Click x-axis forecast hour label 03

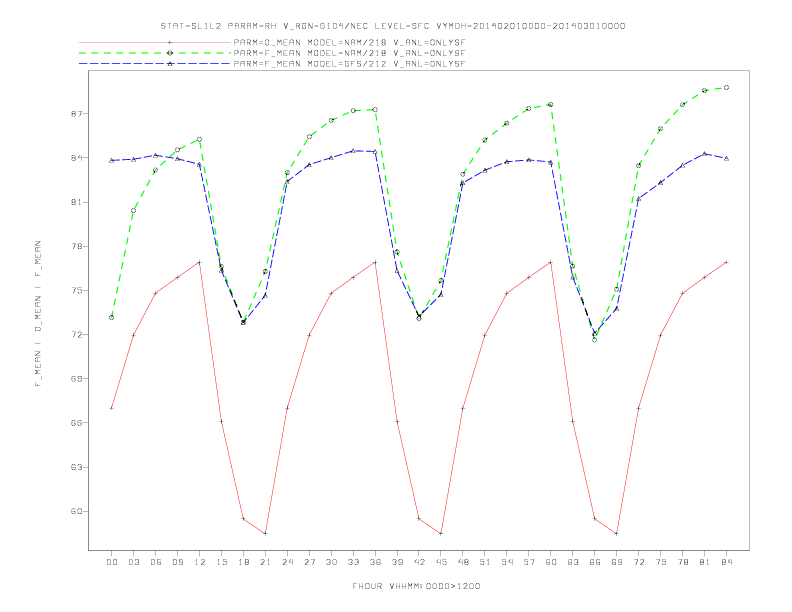click(134, 562)
